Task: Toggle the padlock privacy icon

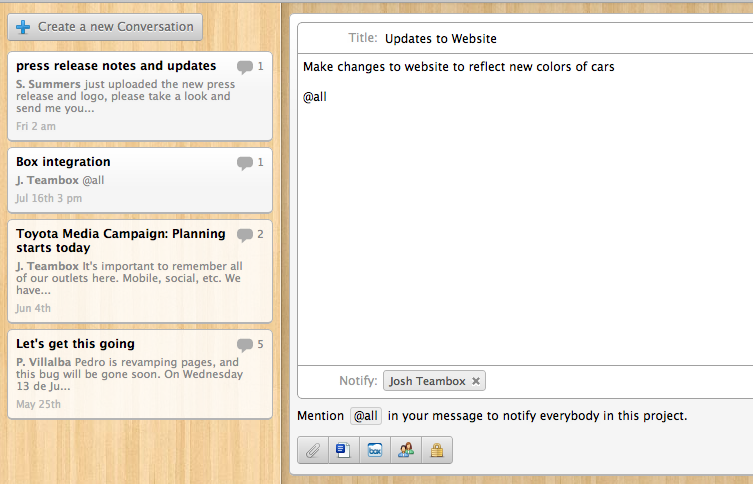Action: pyautogui.click(x=437, y=450)
